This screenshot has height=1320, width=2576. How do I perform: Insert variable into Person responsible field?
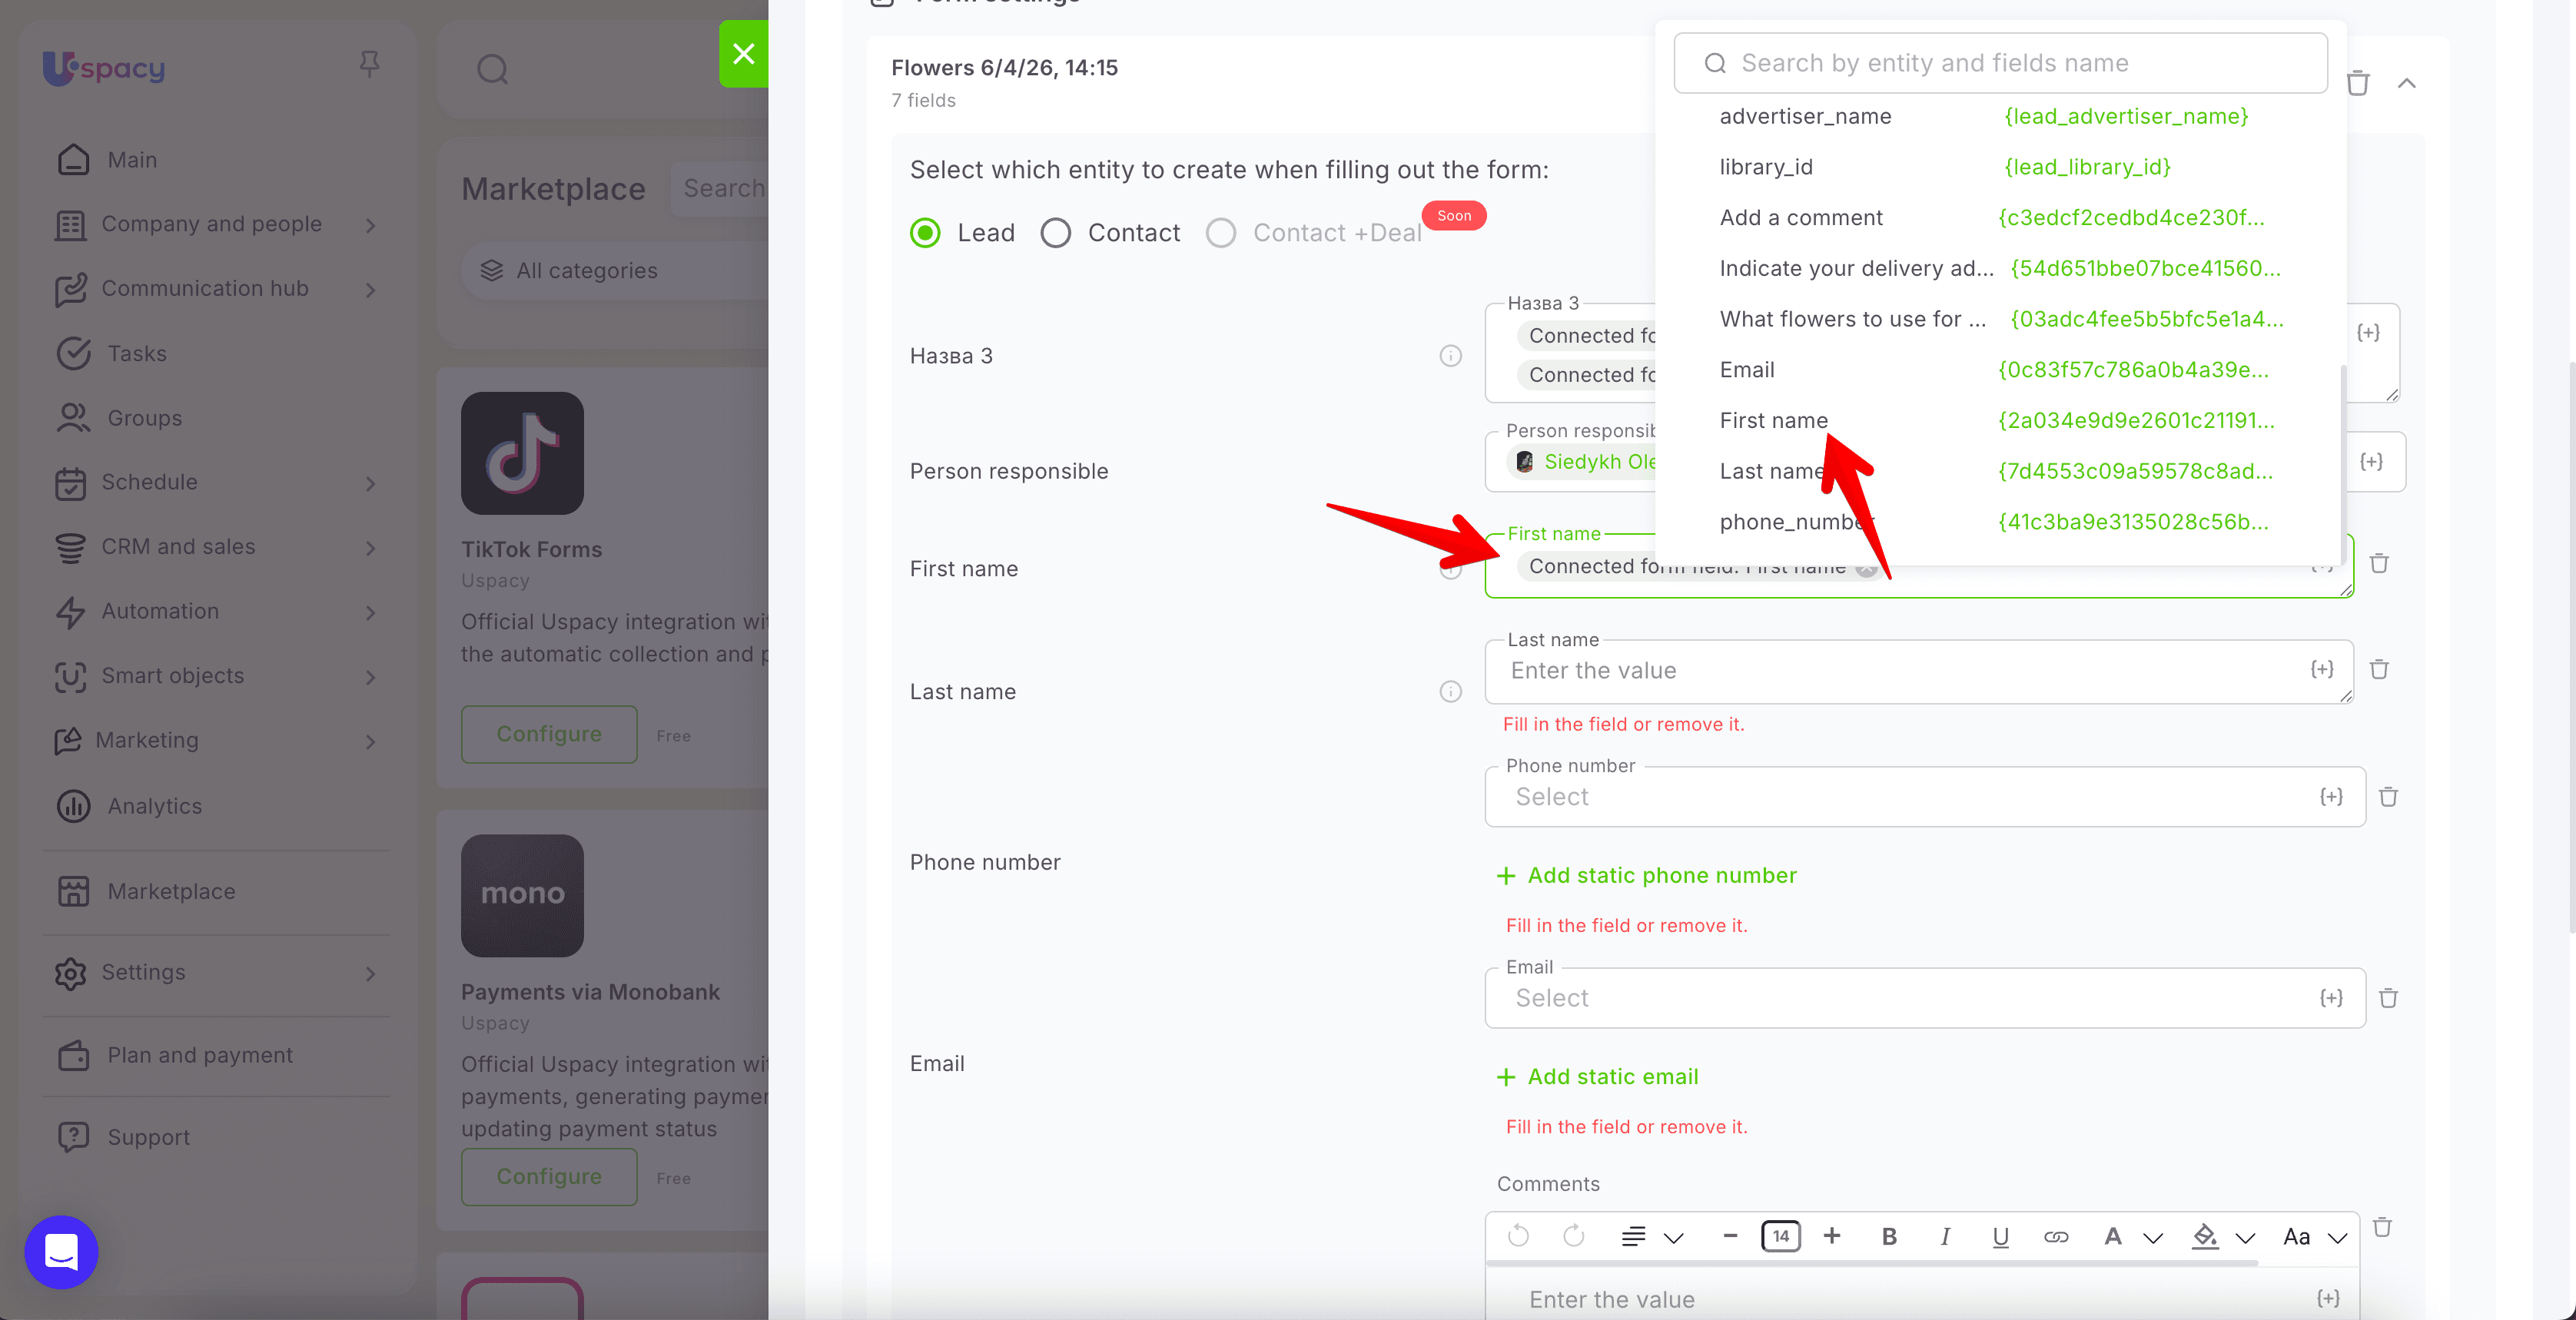2371,462
